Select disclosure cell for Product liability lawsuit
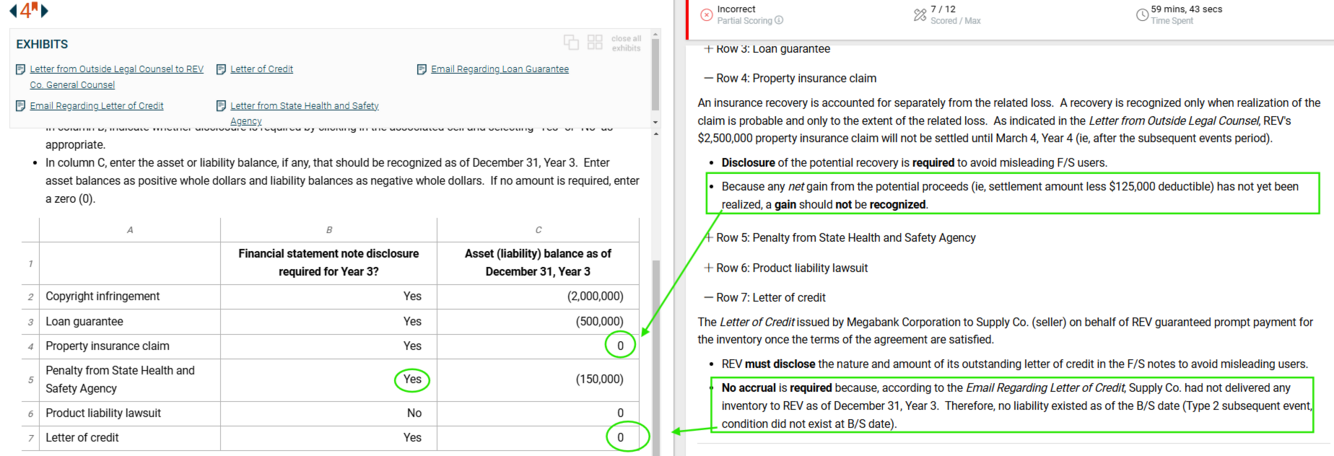The width and height of the screenshot is (1334, 456). (x=328, y=413)
